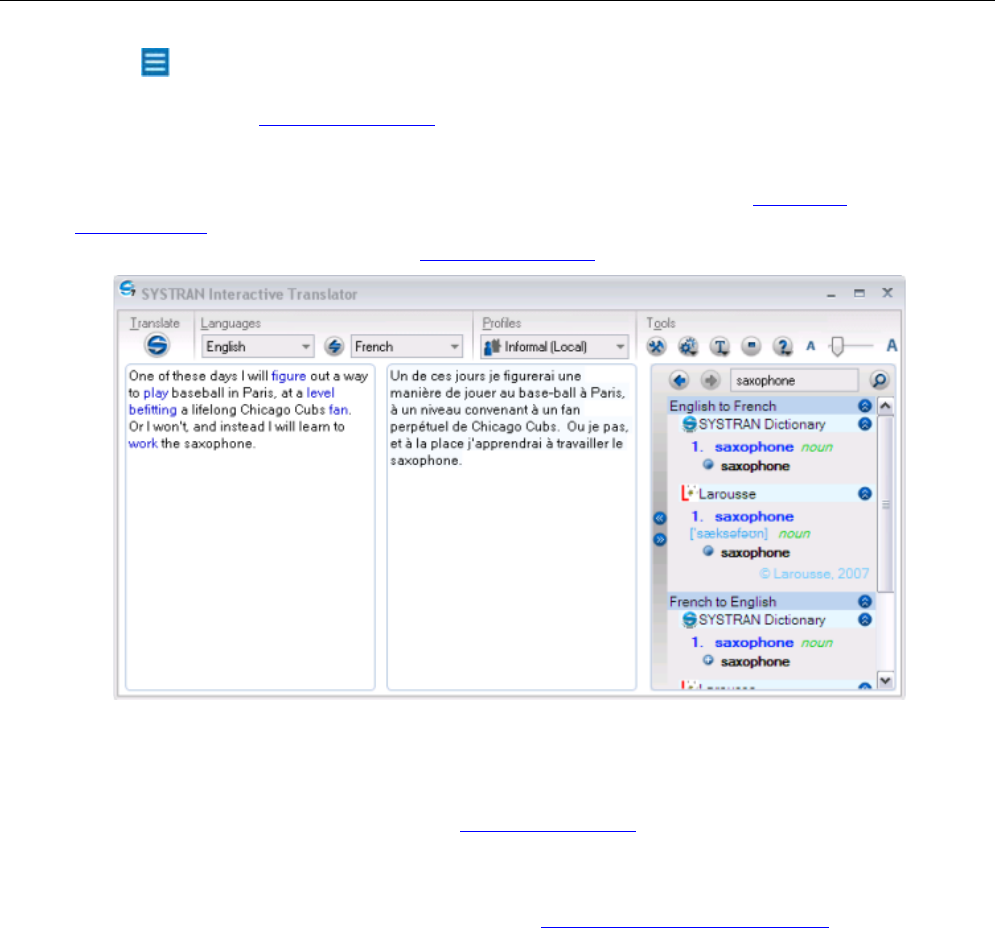Click the 'SYSTRAN Interactive Translator' window title
This screenshot has height=928, width=995.
pyautogui.click(x=249, y=295)
